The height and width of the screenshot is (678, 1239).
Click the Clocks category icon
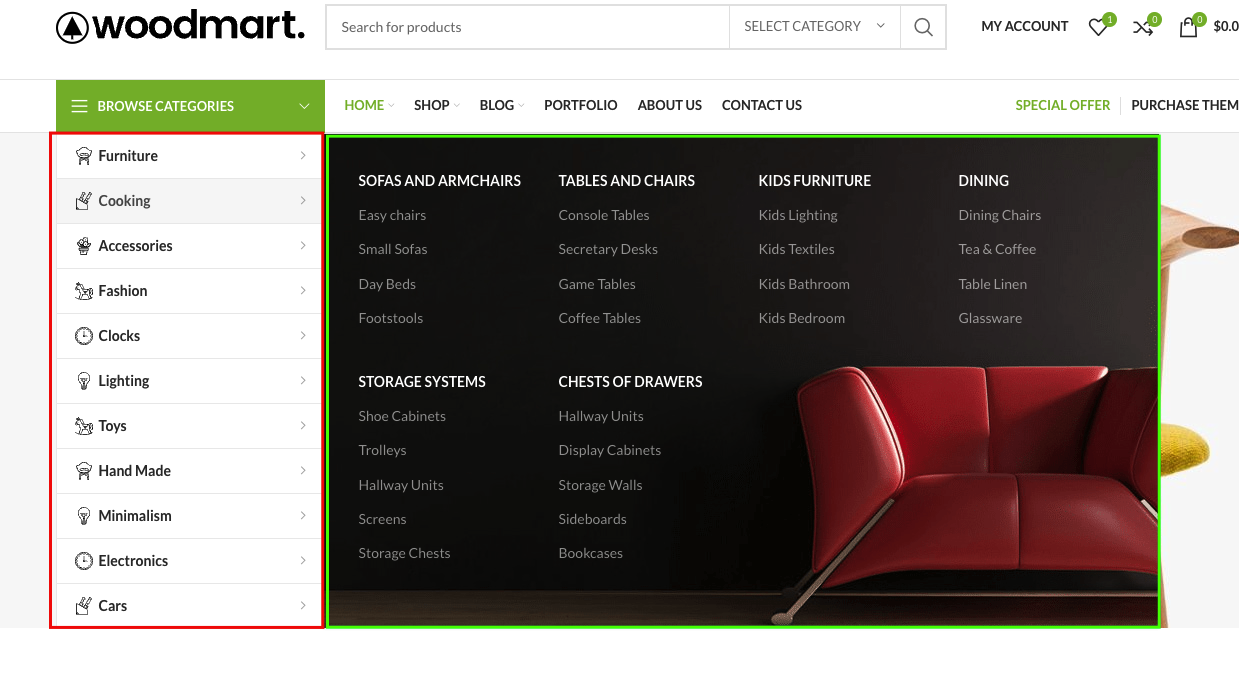coord(84,336)
